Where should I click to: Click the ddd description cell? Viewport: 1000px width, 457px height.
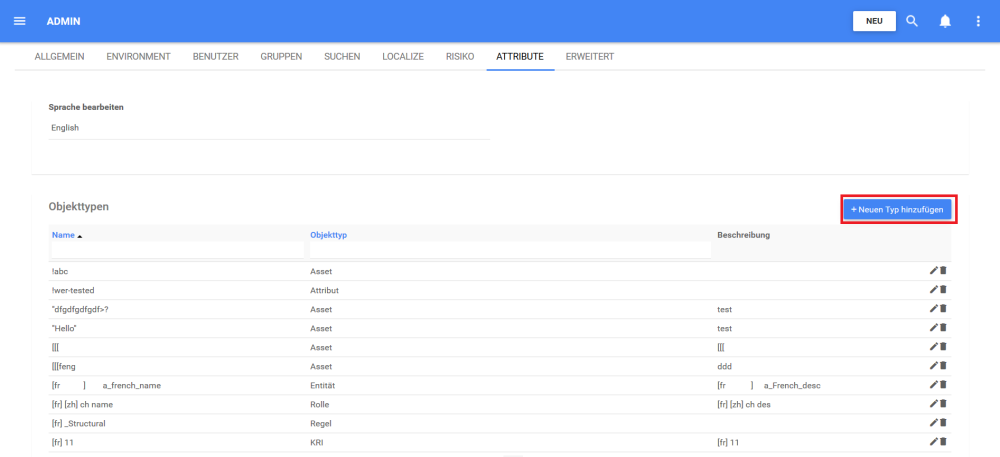[x=724, y=366]
